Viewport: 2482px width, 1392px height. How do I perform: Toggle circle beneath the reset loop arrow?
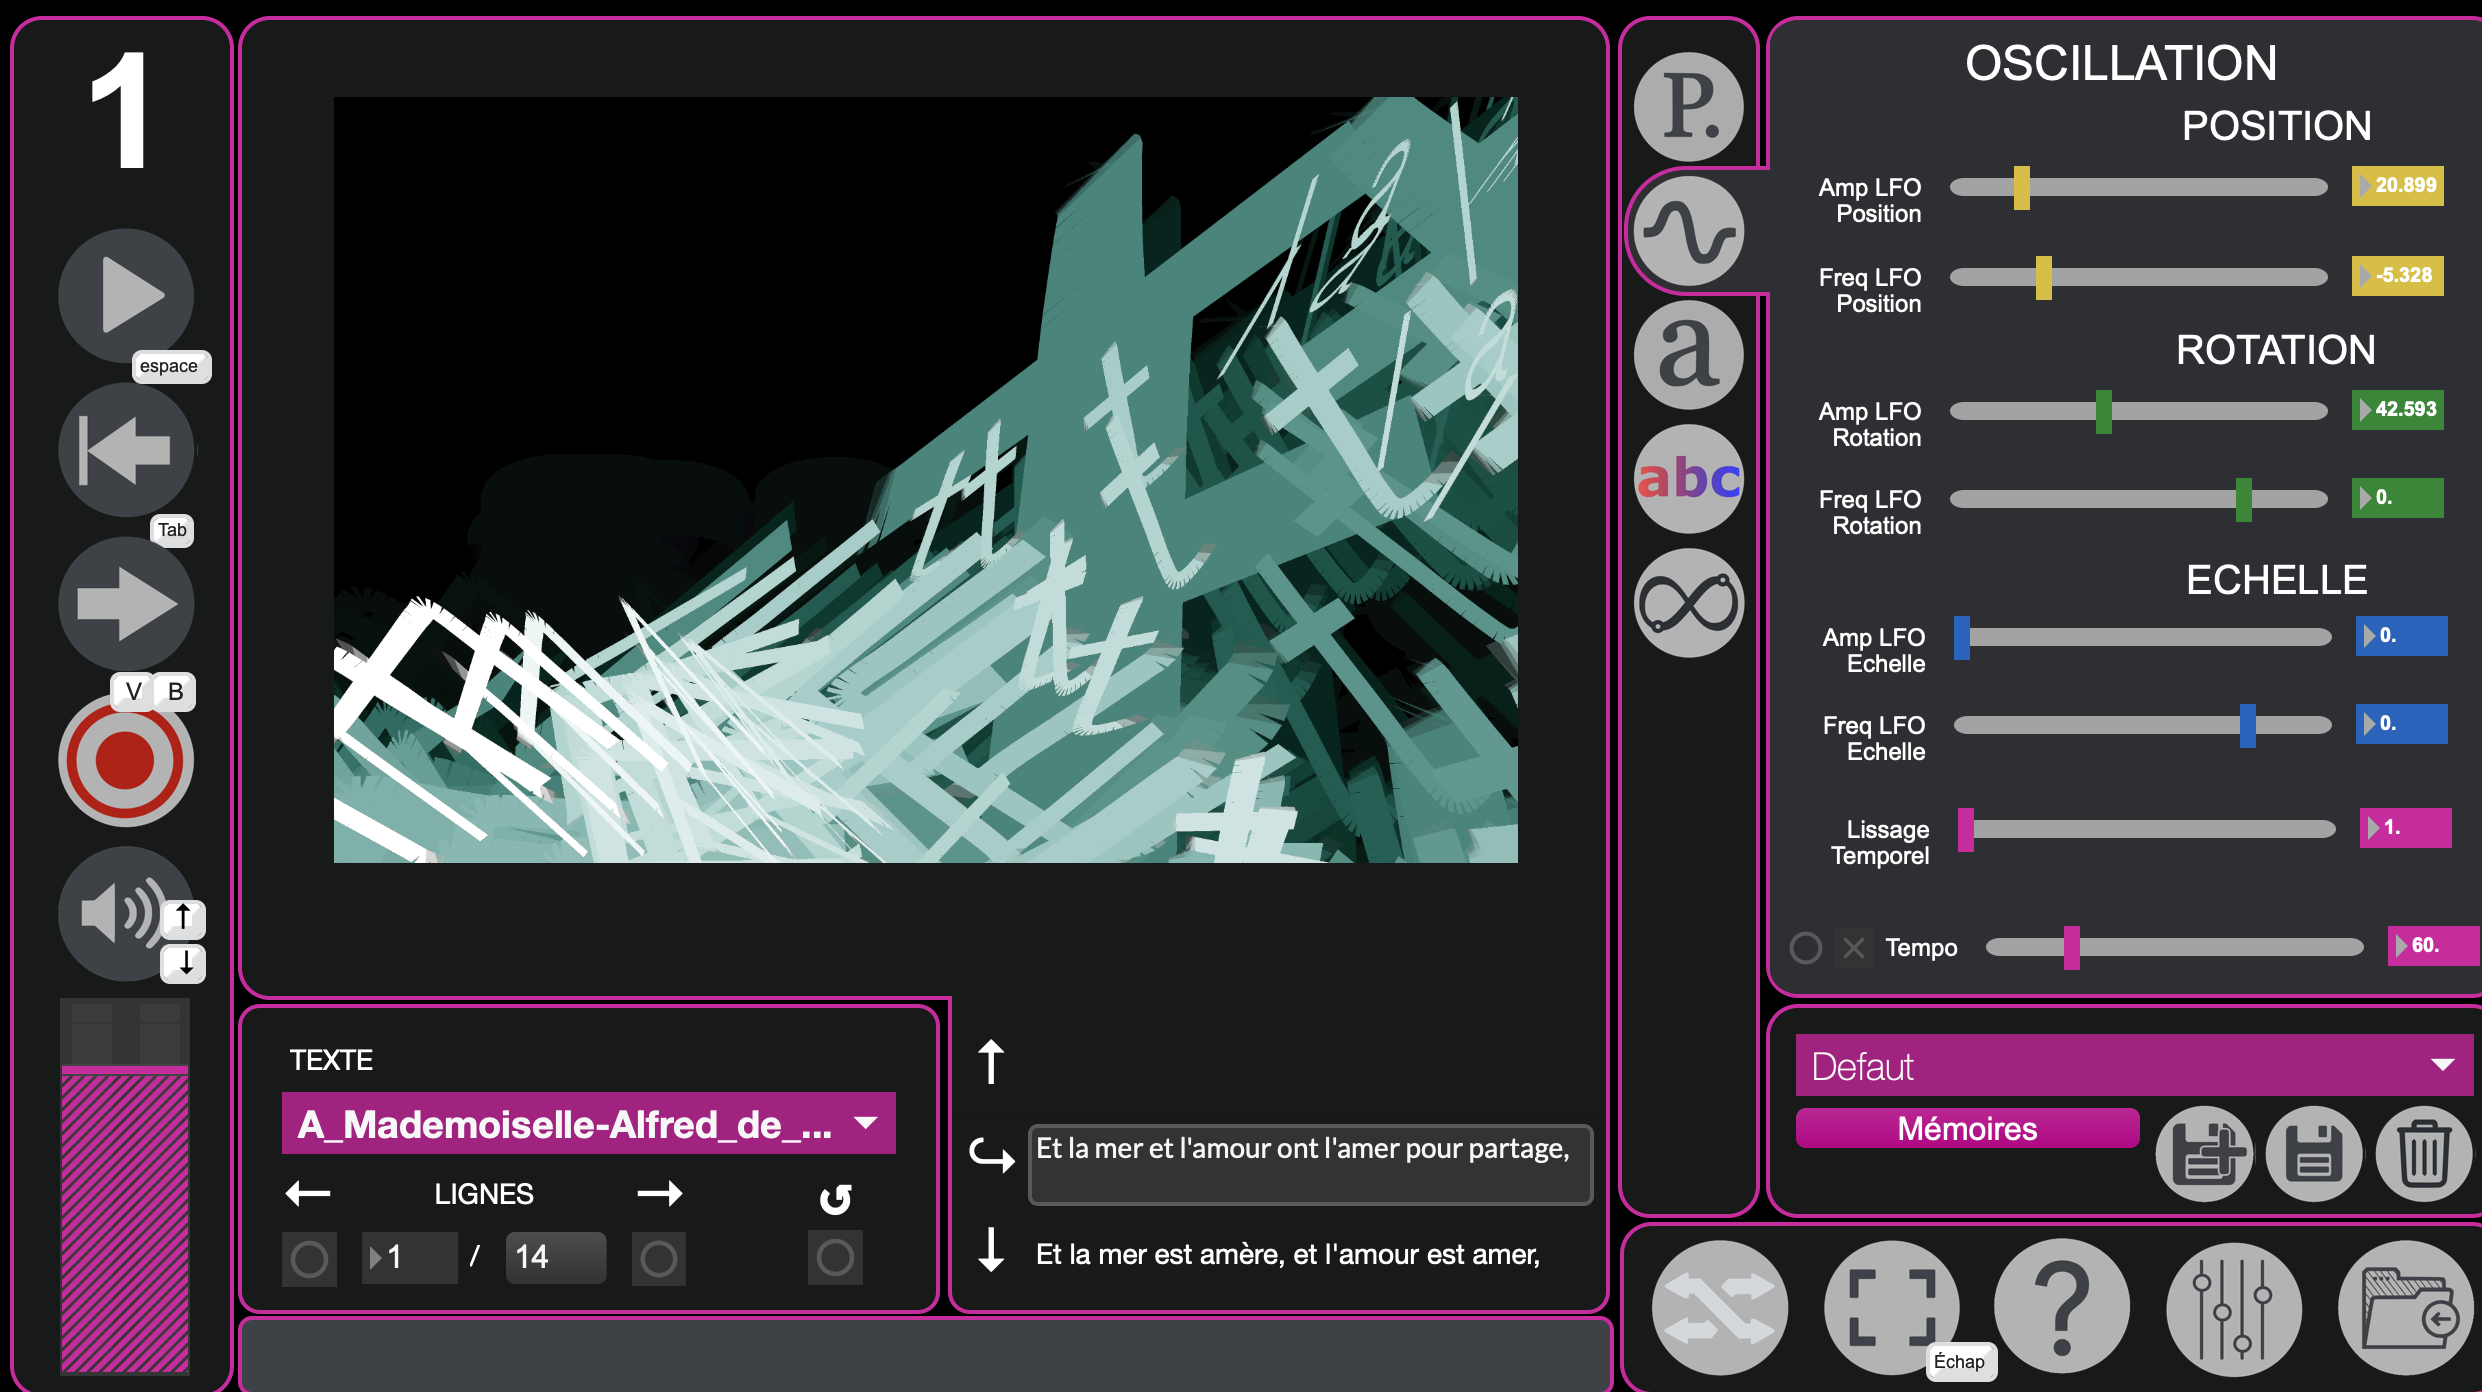click(x=835, y=1257)
